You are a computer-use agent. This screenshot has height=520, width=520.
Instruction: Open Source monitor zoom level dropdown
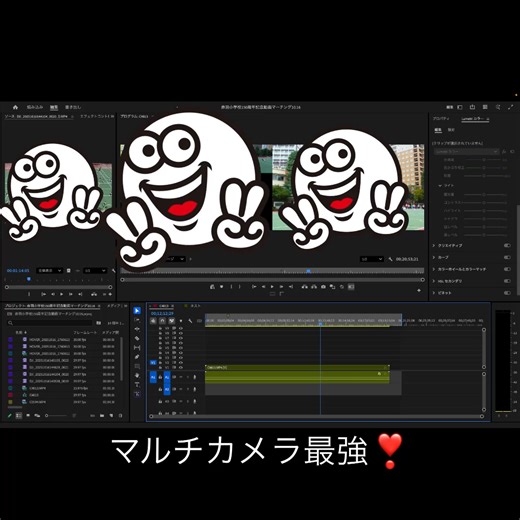[49, 271]
